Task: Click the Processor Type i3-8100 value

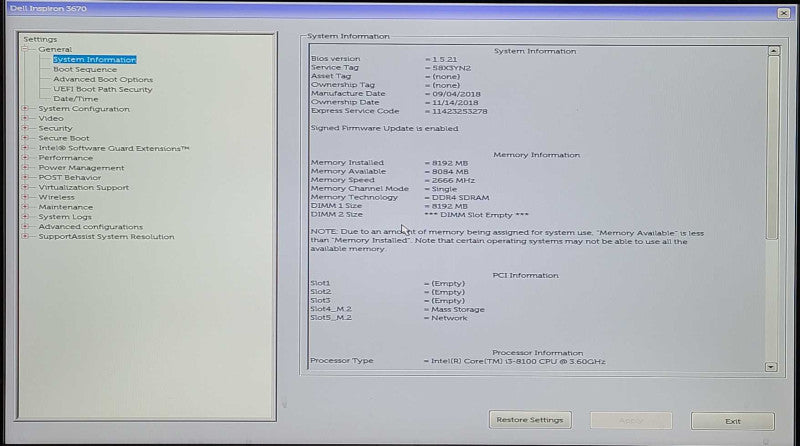Action: [x=518, y=361]
